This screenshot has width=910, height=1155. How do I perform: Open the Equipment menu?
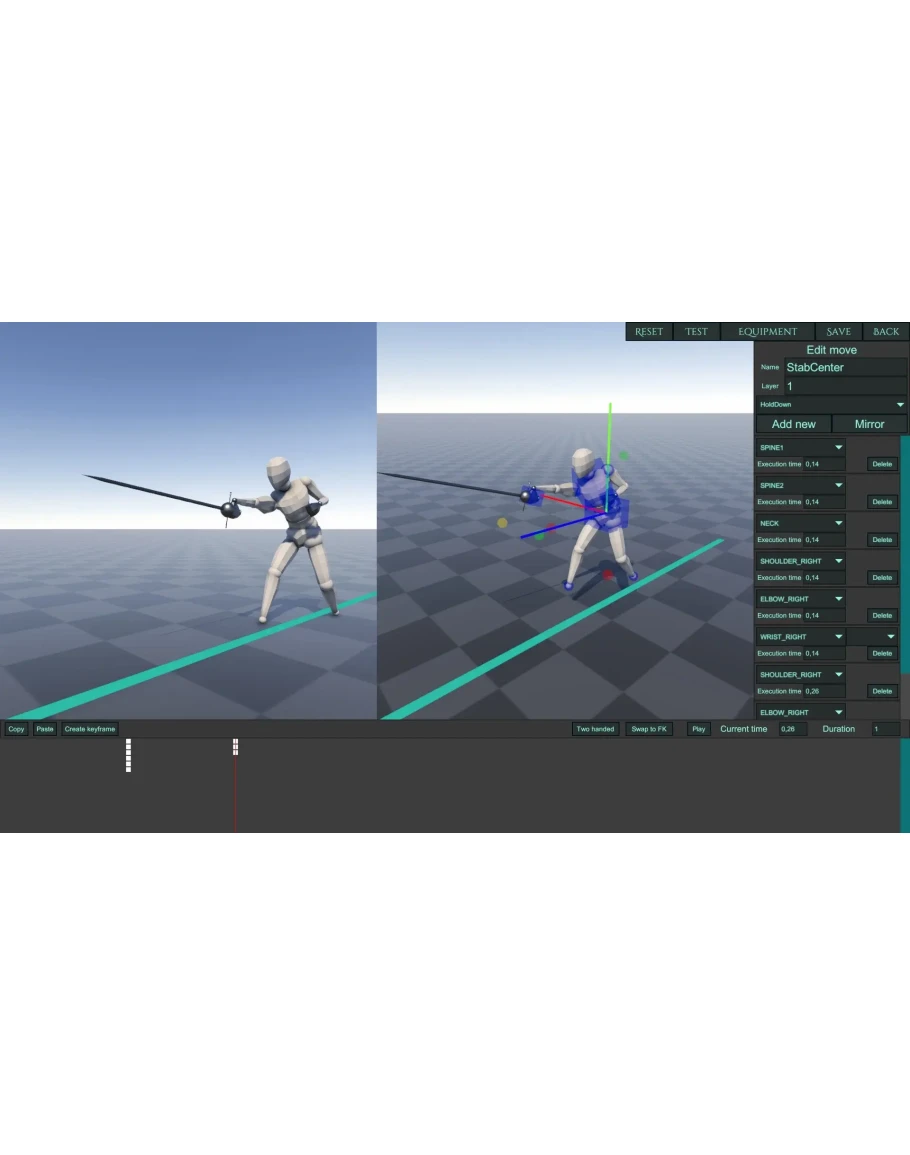pos(767,332)
